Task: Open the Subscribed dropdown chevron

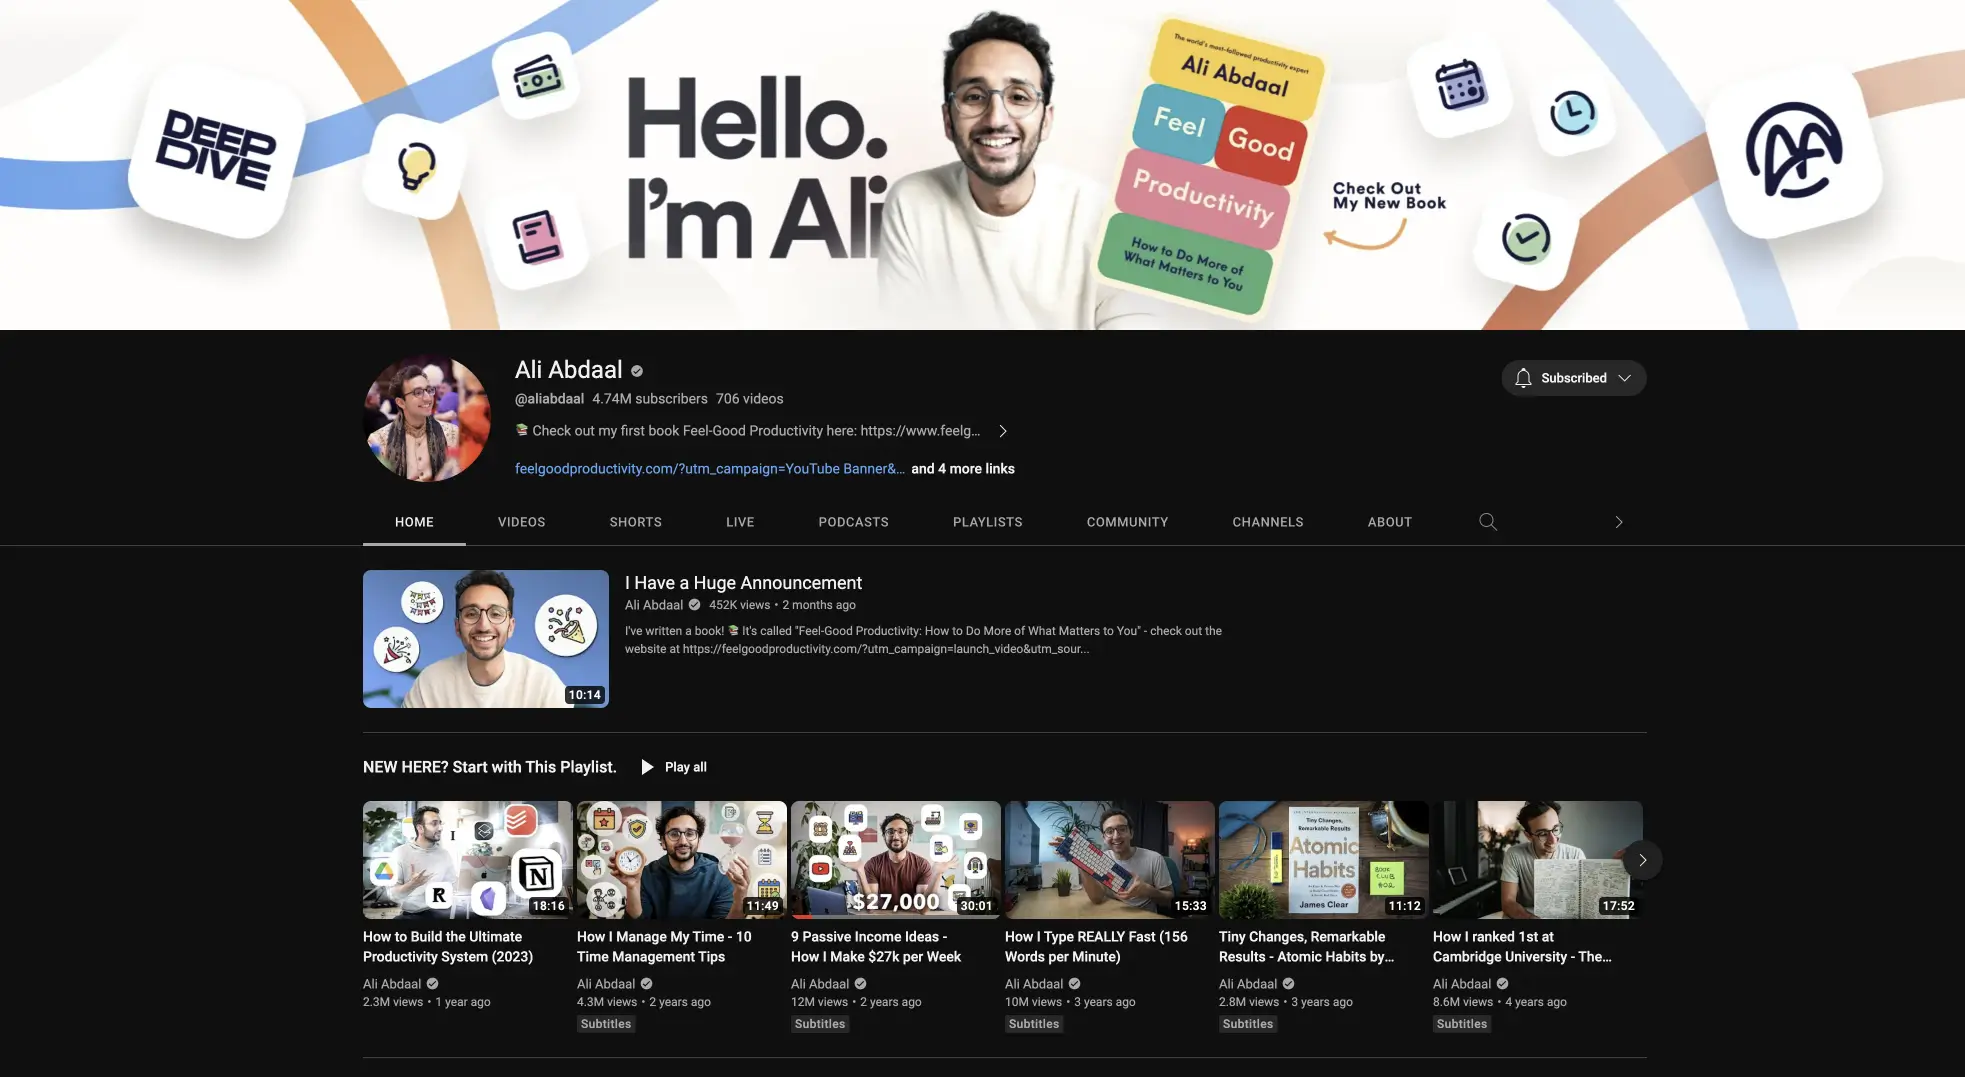Action: (x=1625, y=378)
